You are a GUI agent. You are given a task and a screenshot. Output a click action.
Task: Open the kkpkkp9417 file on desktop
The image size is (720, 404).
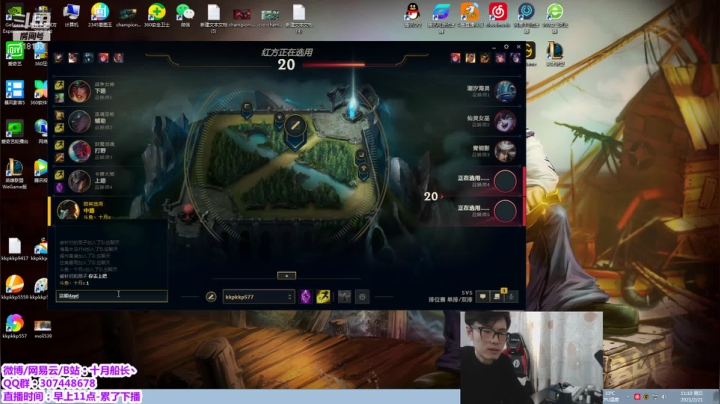(x=15, y=249)
